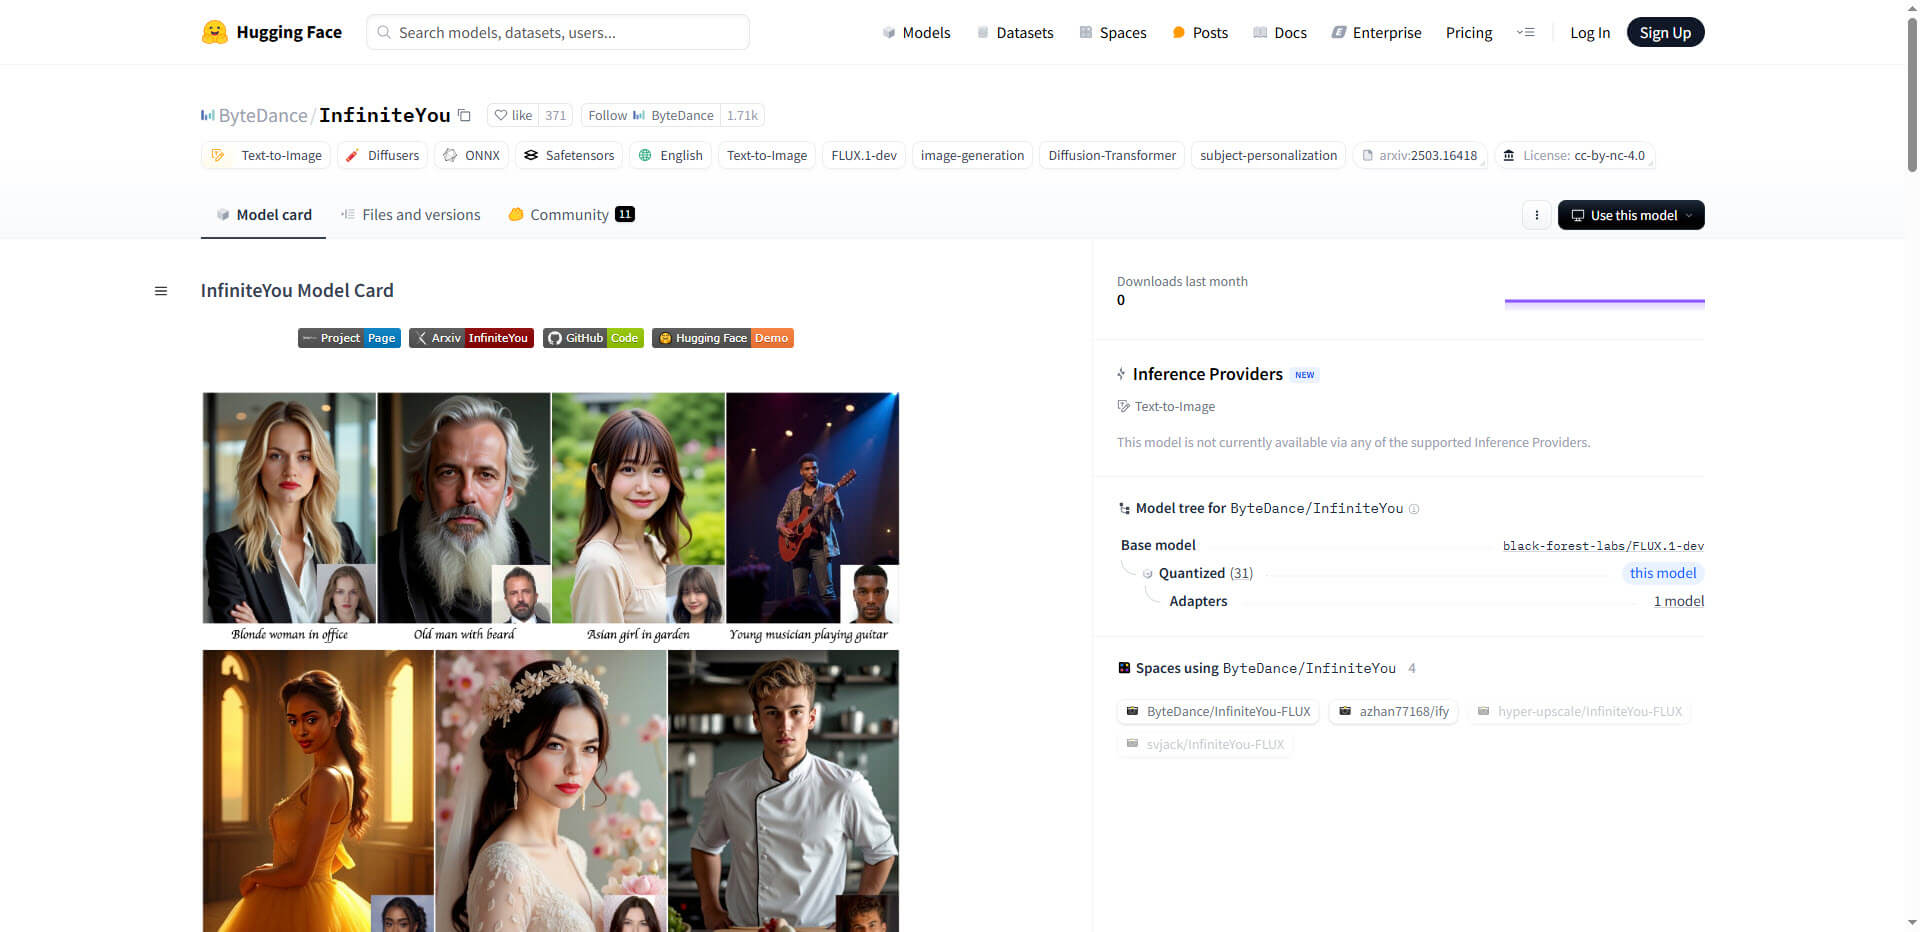Screen dimensions: 1920x932
Task: Click the NEW badge beside Inference Providers
Action: click(1304, 375)
